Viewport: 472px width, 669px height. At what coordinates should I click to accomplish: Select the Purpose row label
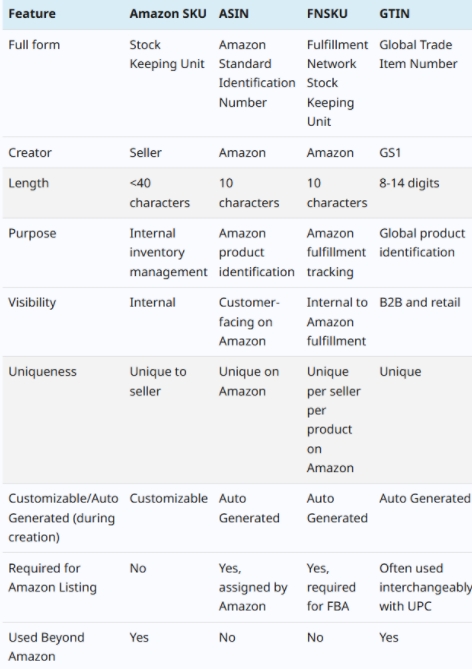tap(32, 234)
